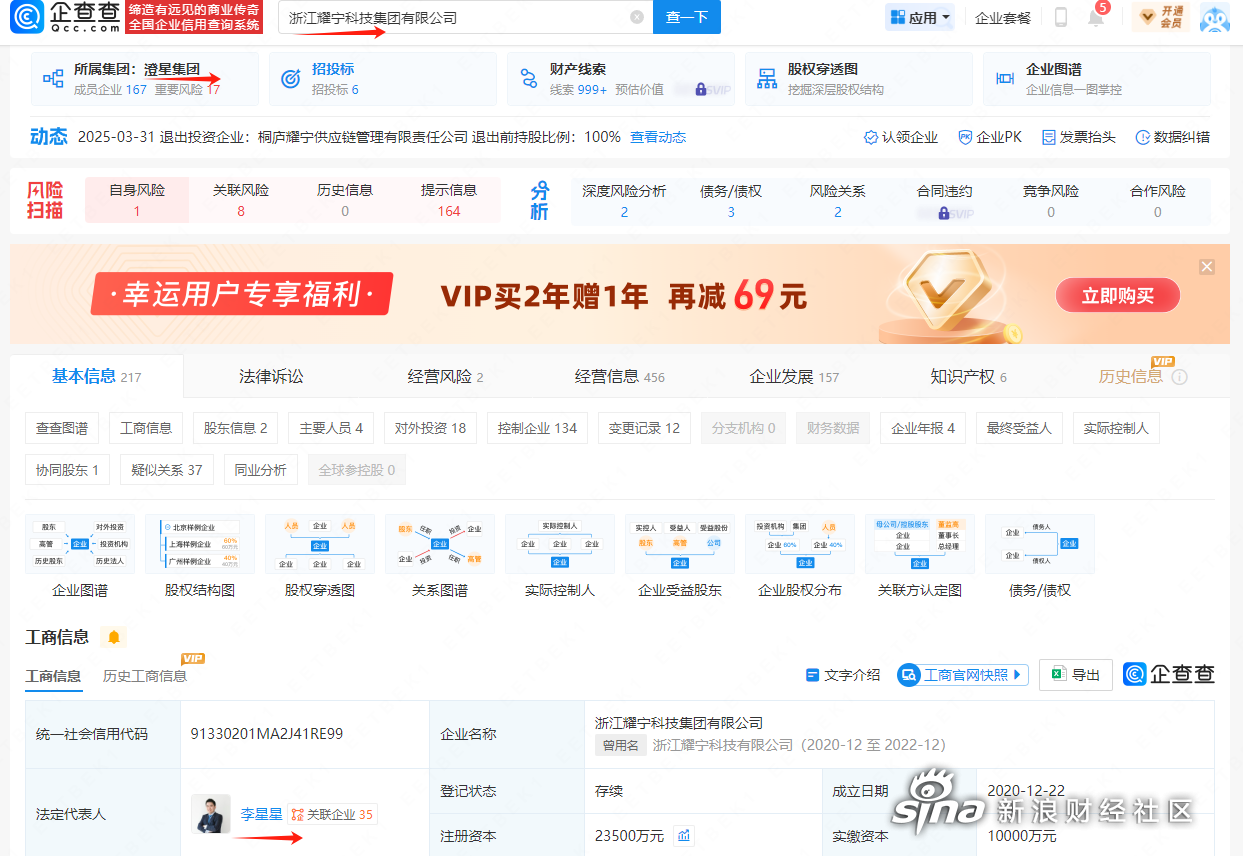Open the locked 合同违约 item
1243x856 pixels.
[x=944, y=200]
